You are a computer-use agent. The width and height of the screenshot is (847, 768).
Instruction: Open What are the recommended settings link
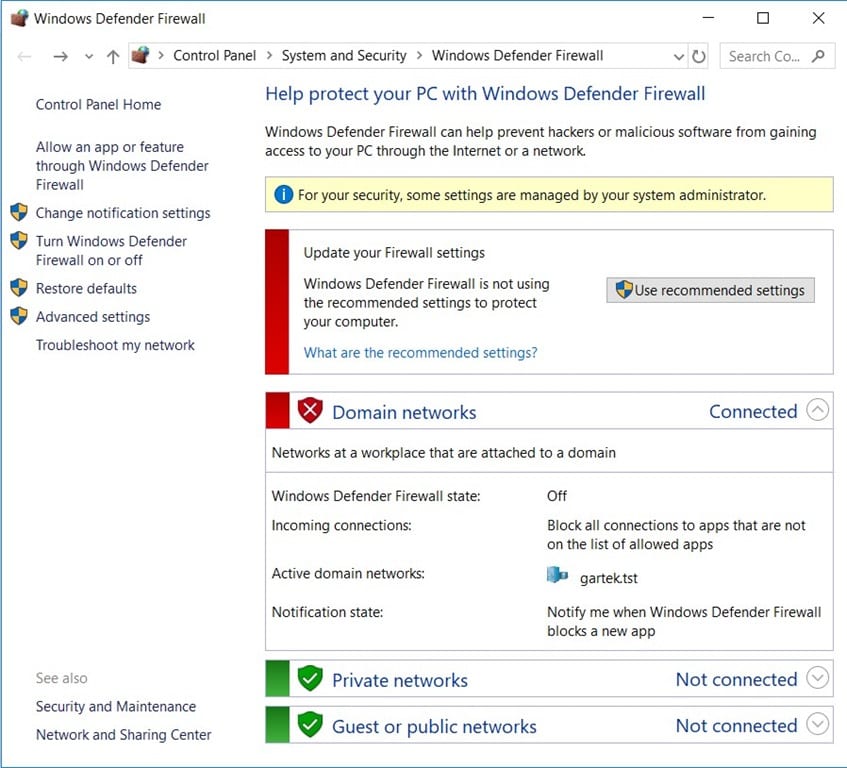[420, 353]
